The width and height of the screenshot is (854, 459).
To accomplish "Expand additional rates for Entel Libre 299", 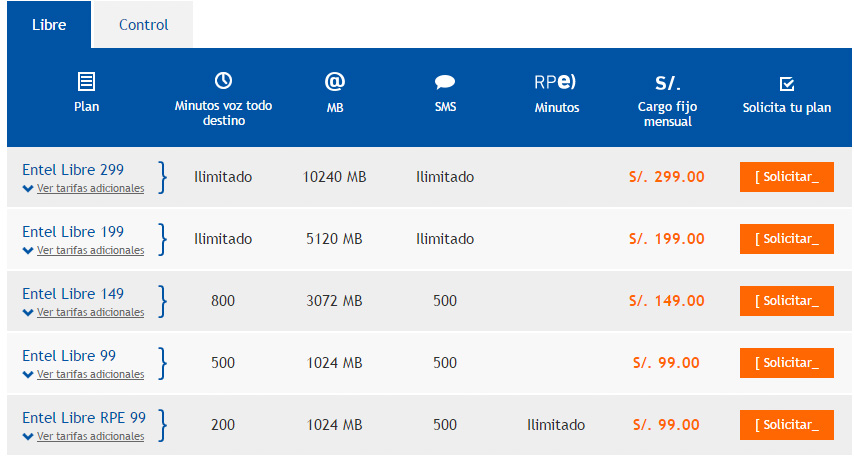I will point(83,188).
